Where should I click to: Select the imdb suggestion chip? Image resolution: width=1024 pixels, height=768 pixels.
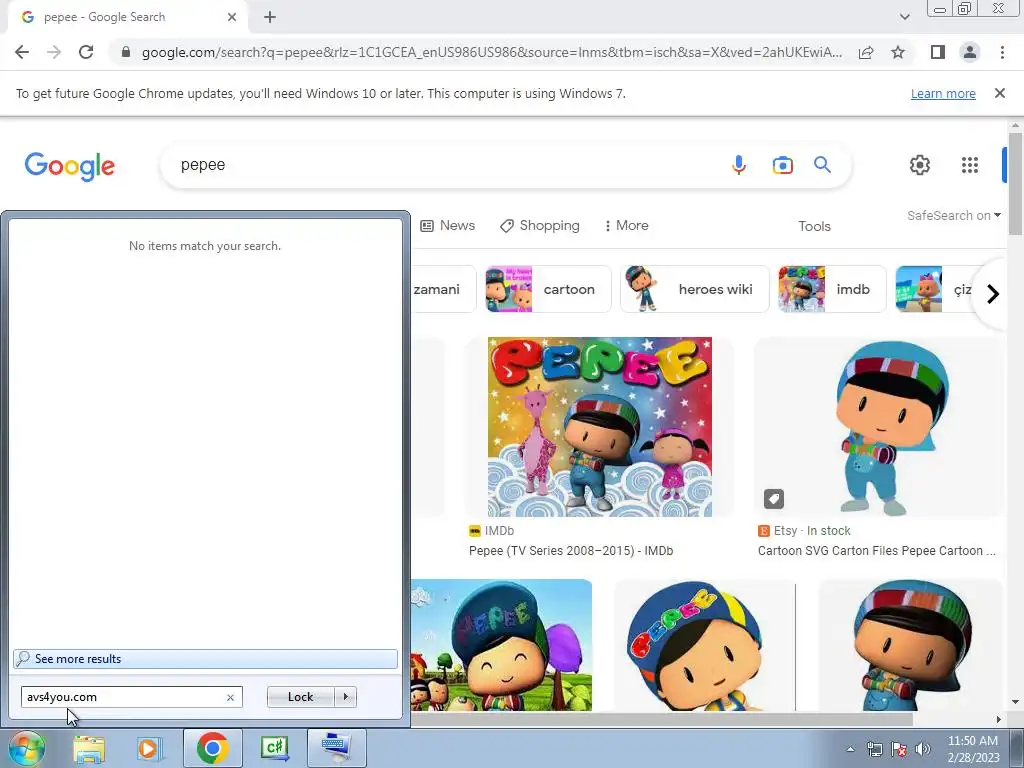pos(831,289)
